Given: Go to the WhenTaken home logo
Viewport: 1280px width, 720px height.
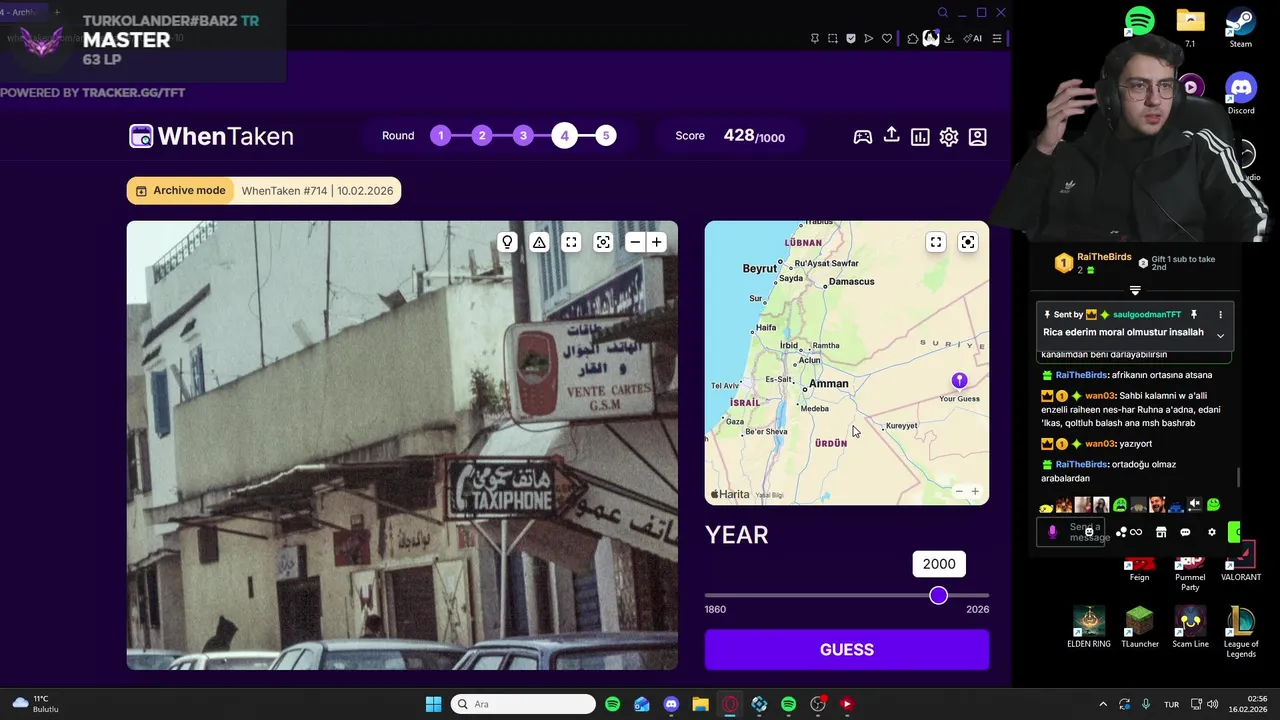Looking at the screenshot, I should (211, 136).
